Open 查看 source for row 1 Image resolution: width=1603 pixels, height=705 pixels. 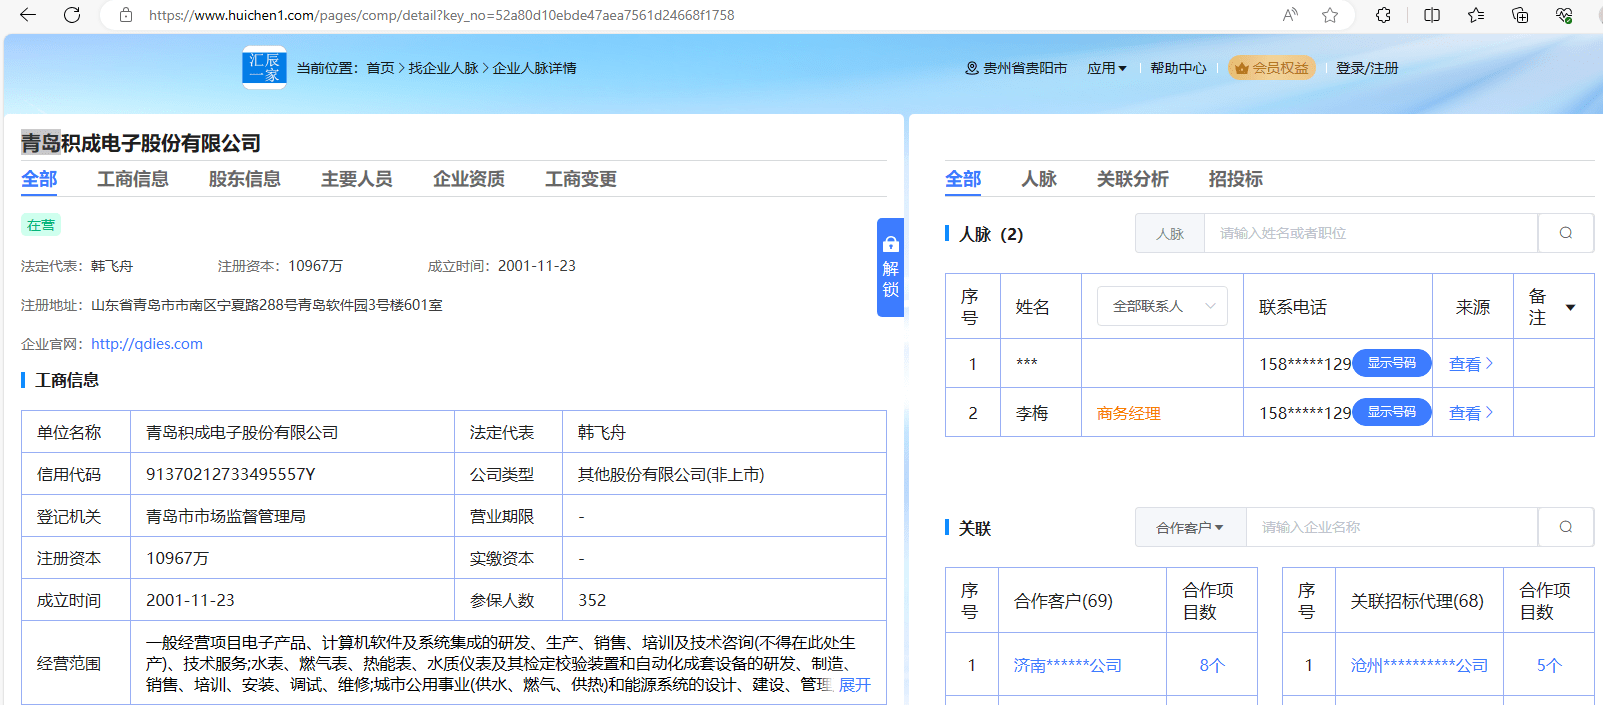(x=1471, y=364)
